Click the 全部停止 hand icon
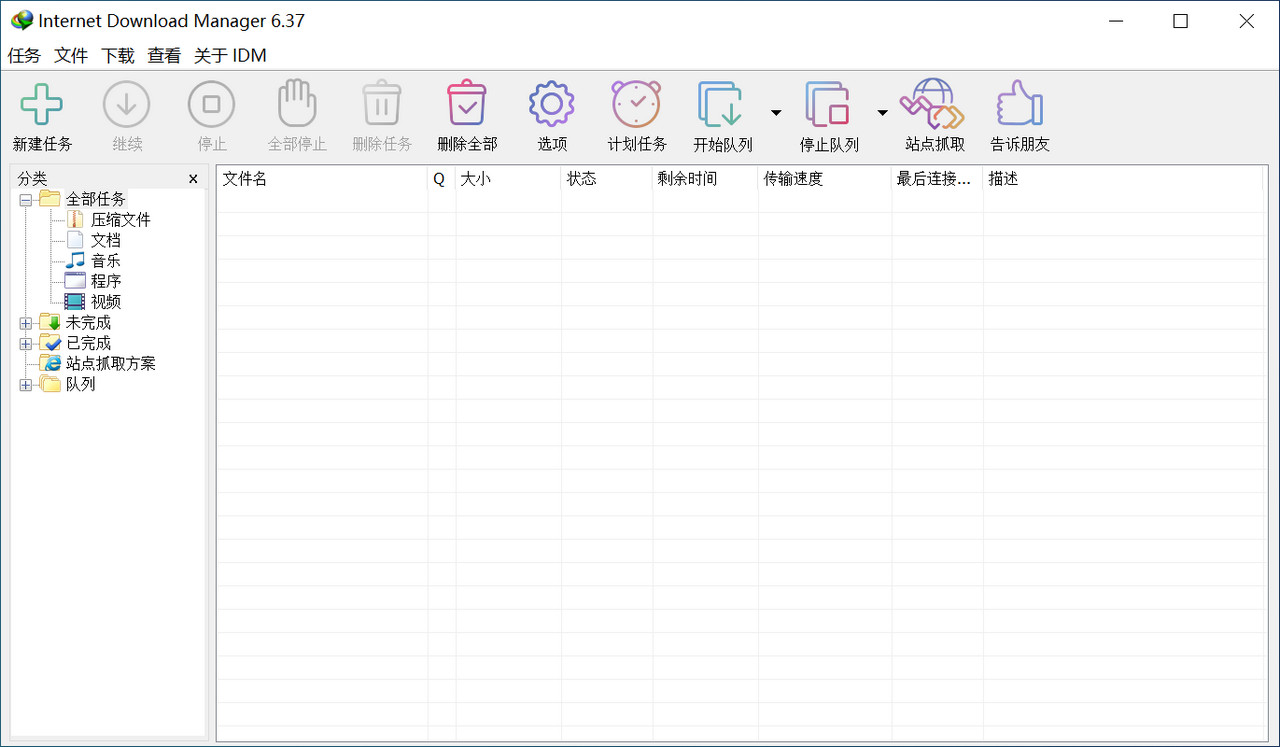Screen dimensions: 1280x747 click(x=297, y=104)
